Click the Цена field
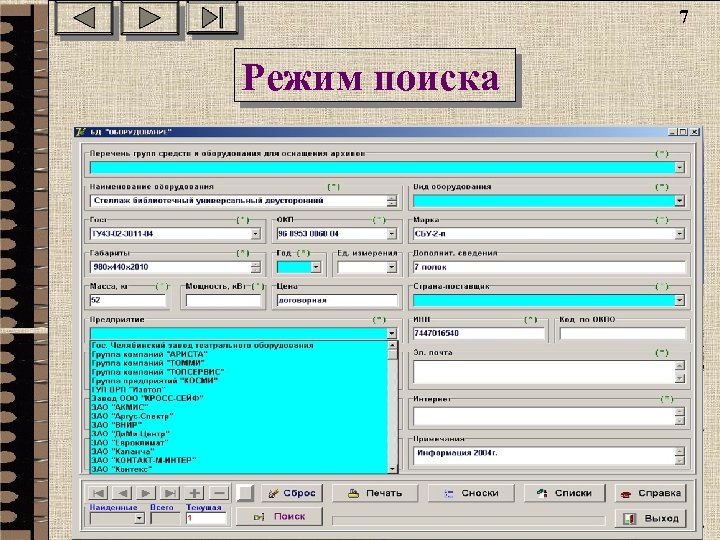 337,300
